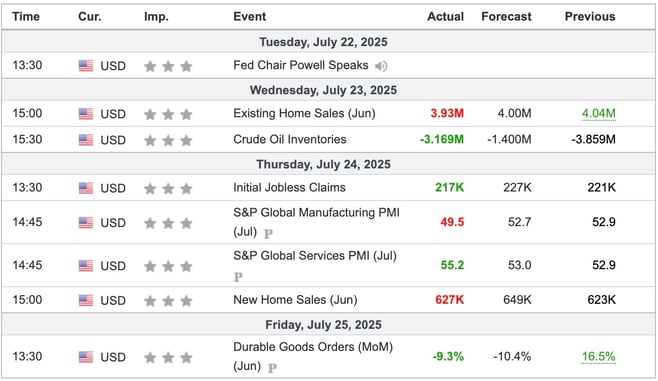
Task: Click importance stars for S&P Global Services PMI
Action: pyautogui.click(x=168, y=266)
